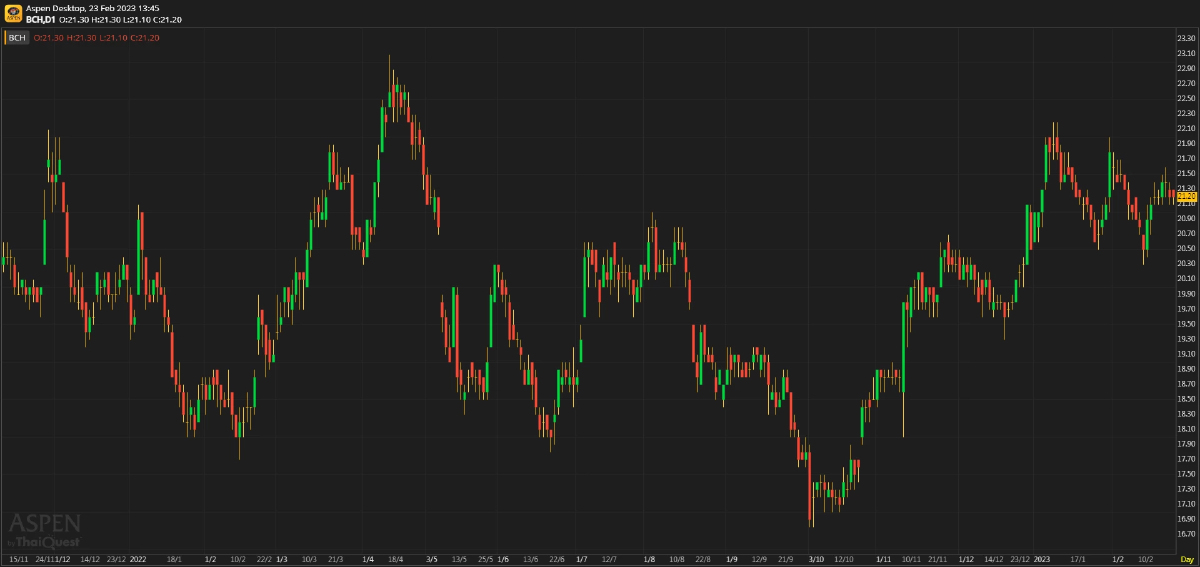1200x567 pixels.
Task: Click the 1/4 date label on the time axis
Action: point(368,559)
